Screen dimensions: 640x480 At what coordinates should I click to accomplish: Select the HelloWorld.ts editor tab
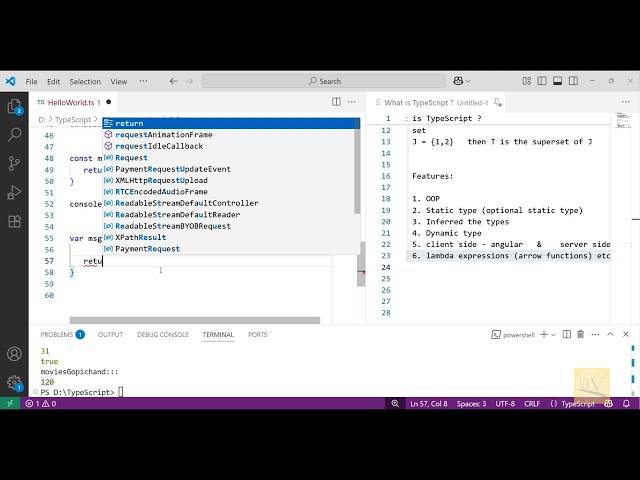point(74,102)
